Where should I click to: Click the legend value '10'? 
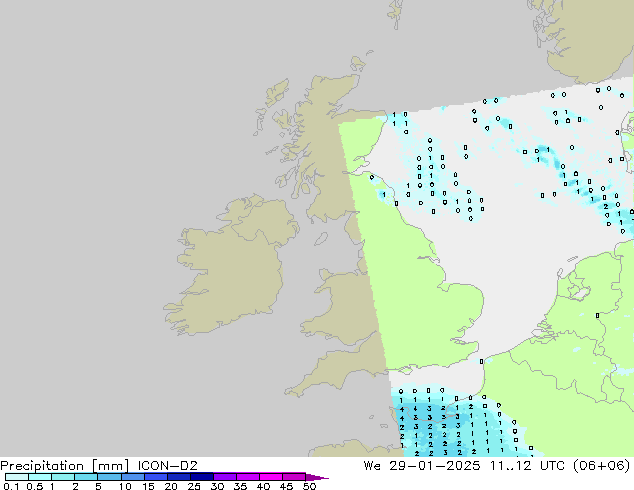[x=125, y=486]
